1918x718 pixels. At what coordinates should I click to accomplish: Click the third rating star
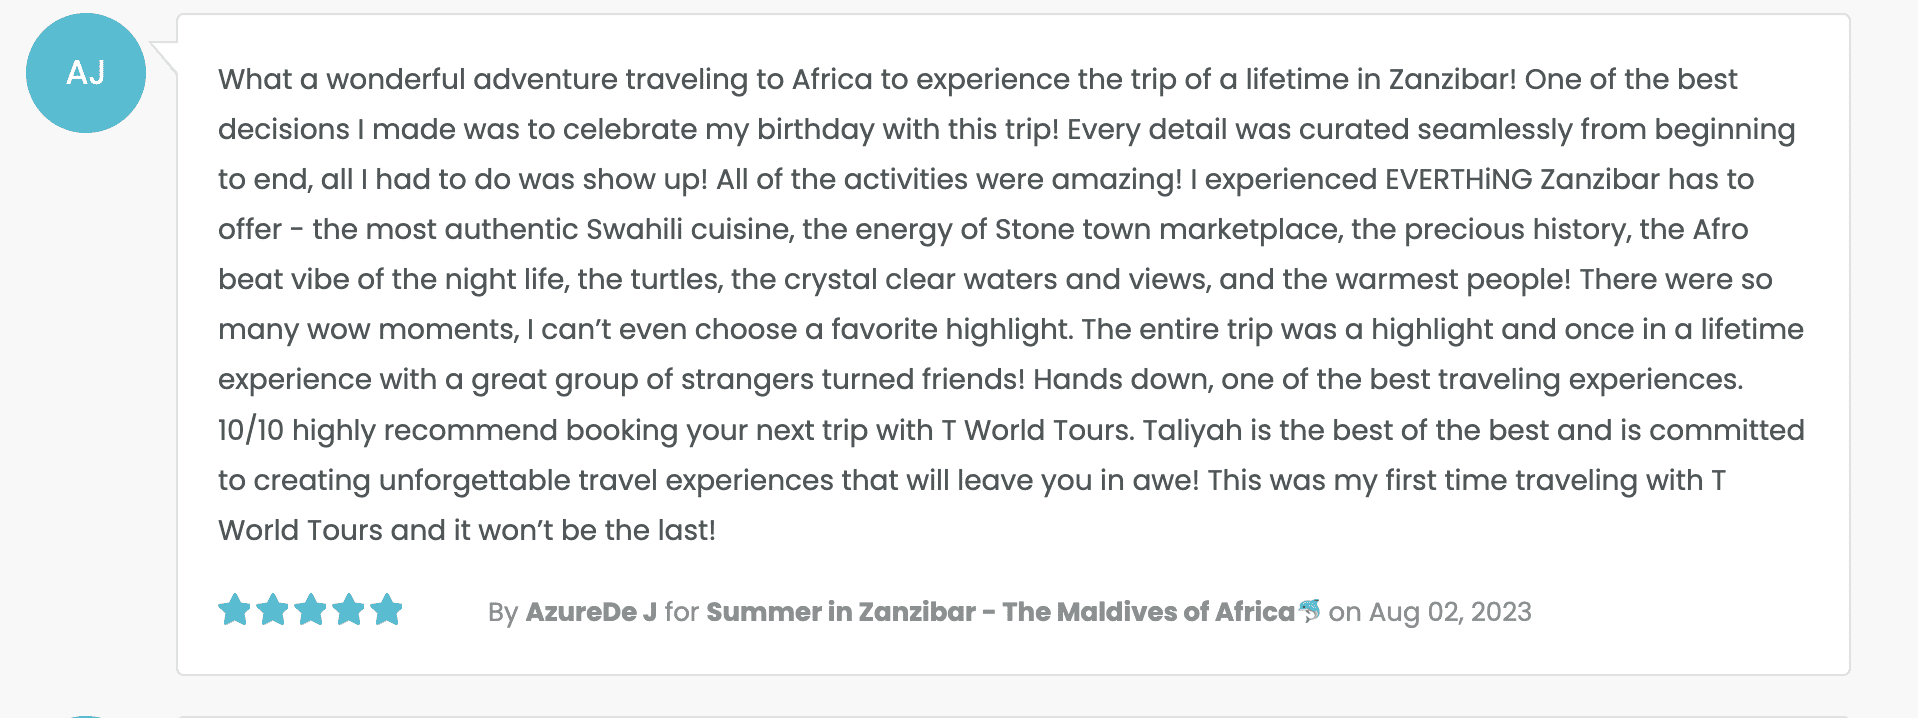coord(310,609)
